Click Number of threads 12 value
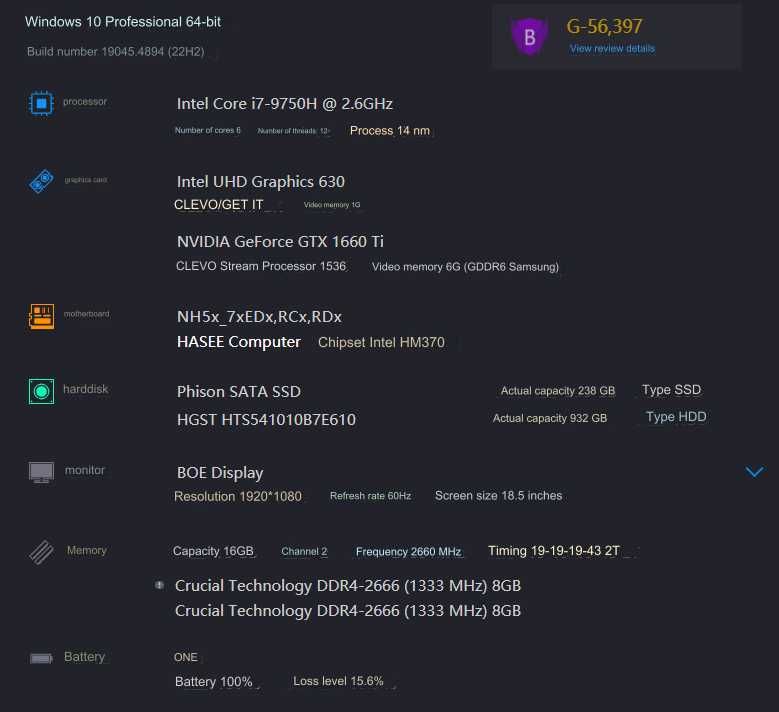 293,131
